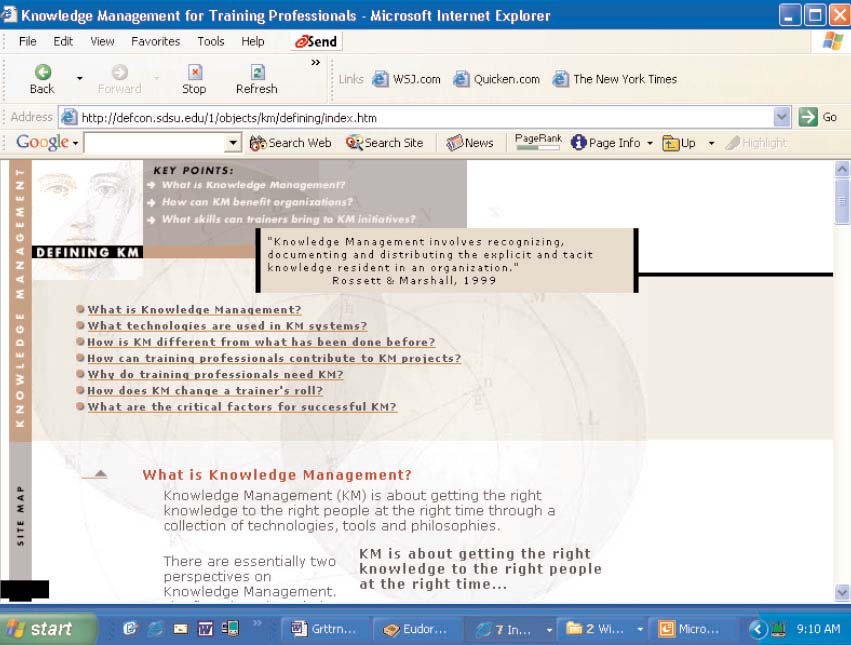
Task: Open the WSJ.com links shortcut
Action: (406, 79)
